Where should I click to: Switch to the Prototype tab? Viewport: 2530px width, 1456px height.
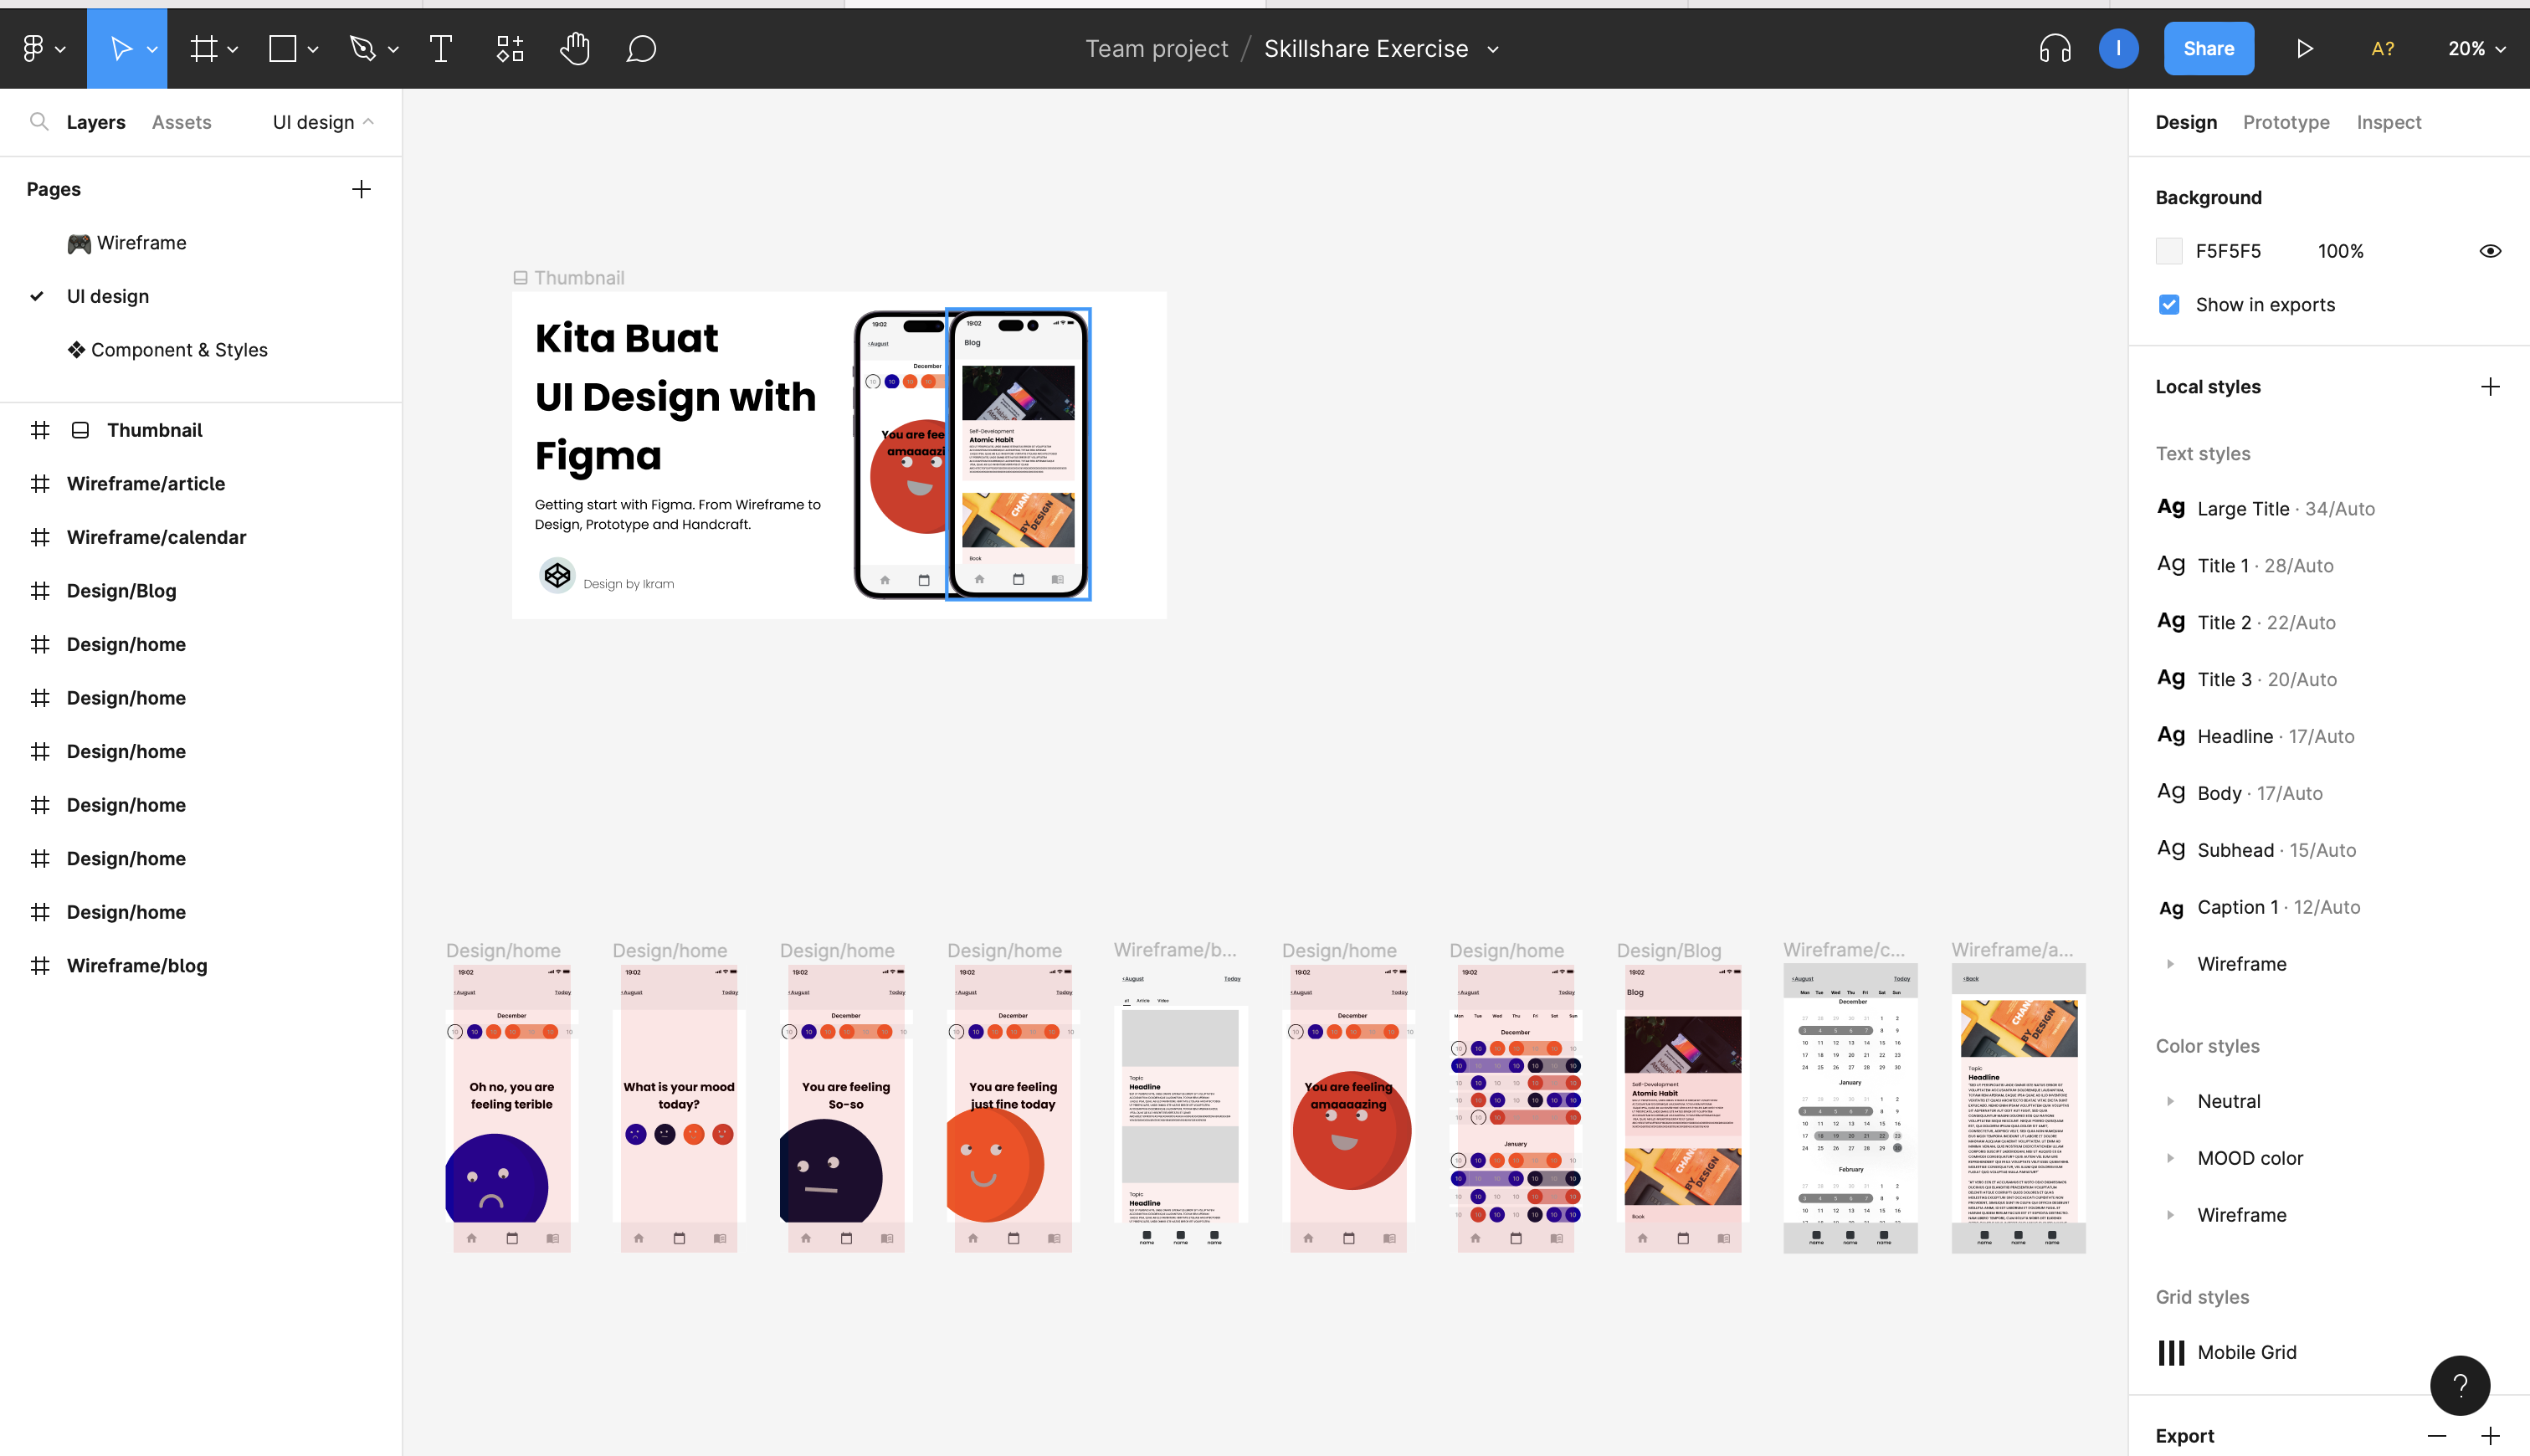coord(2286,122)
